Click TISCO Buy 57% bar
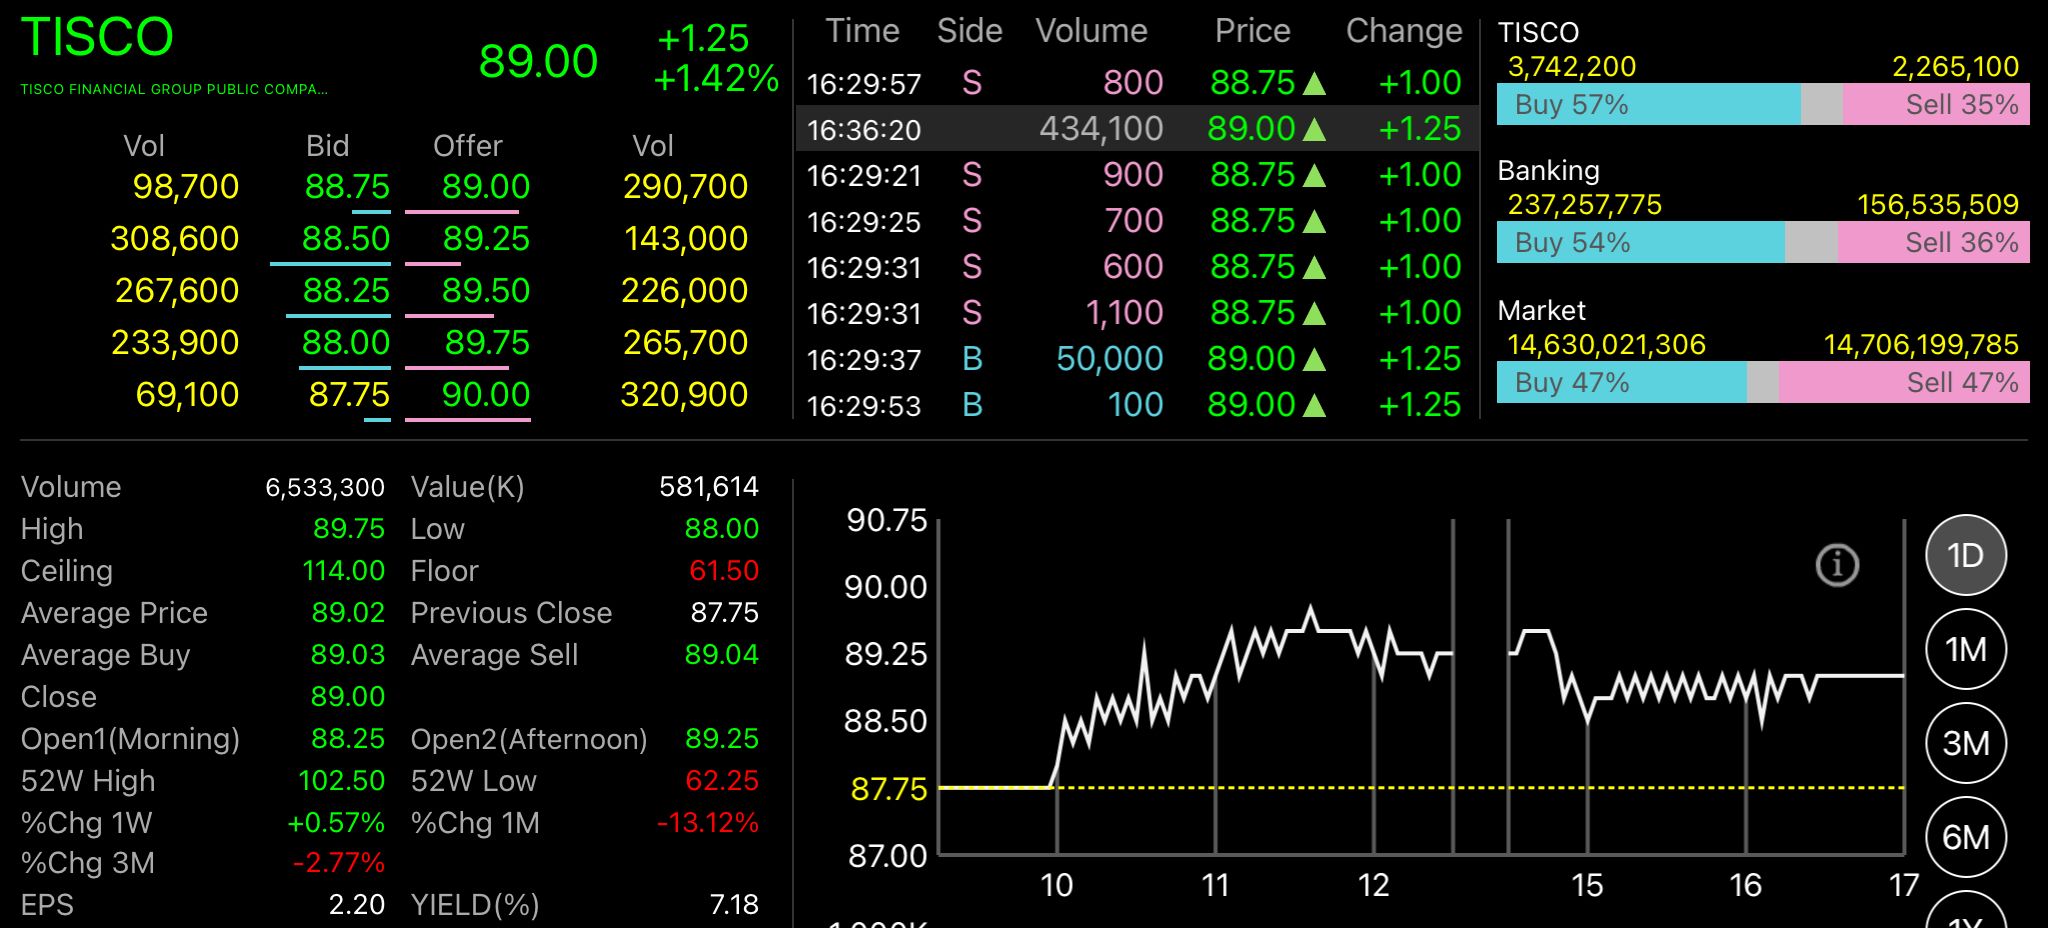 coord(1649,105)
